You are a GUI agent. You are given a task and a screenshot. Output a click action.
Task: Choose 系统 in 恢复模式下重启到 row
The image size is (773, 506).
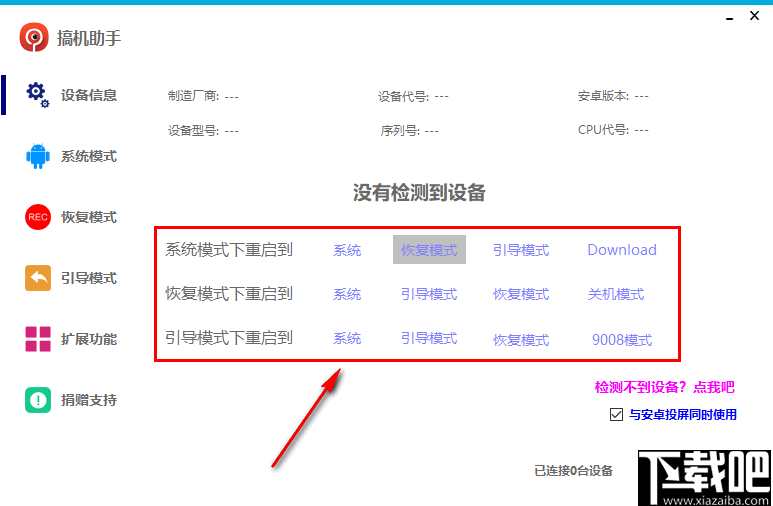347,294
